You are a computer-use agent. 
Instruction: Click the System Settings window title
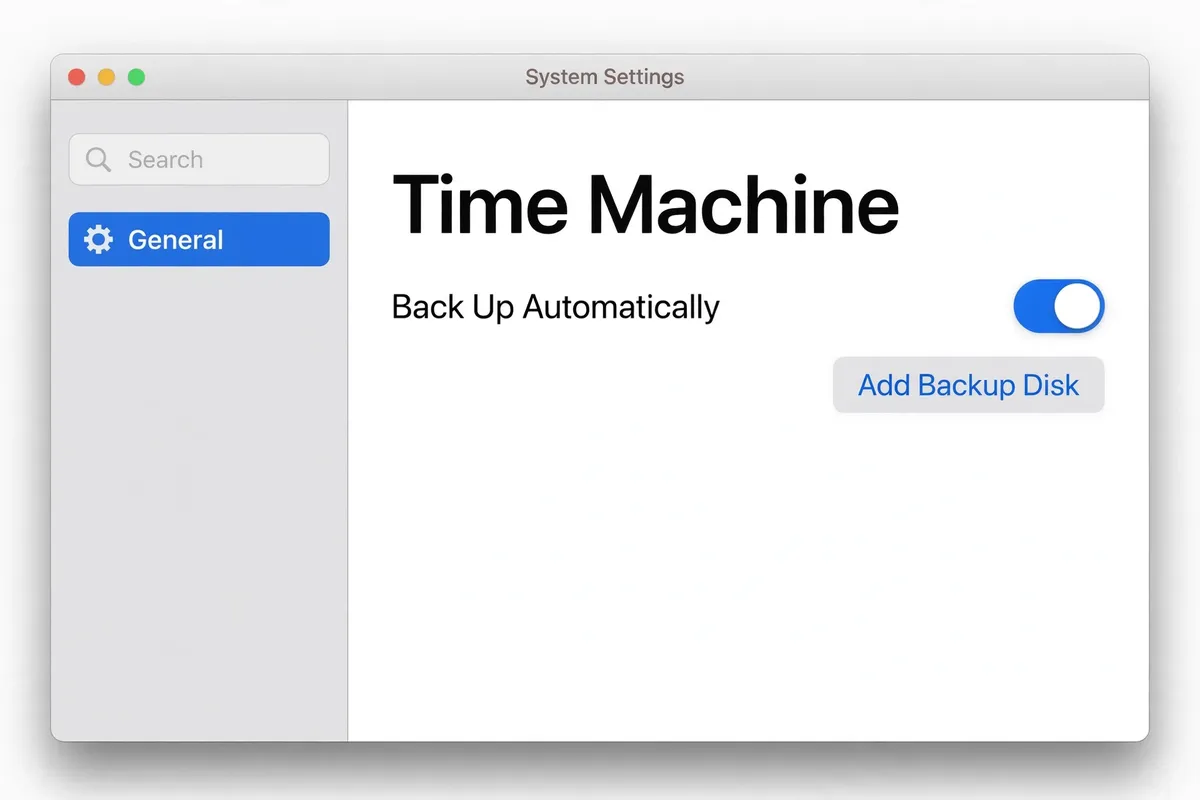tap(605, 77)
